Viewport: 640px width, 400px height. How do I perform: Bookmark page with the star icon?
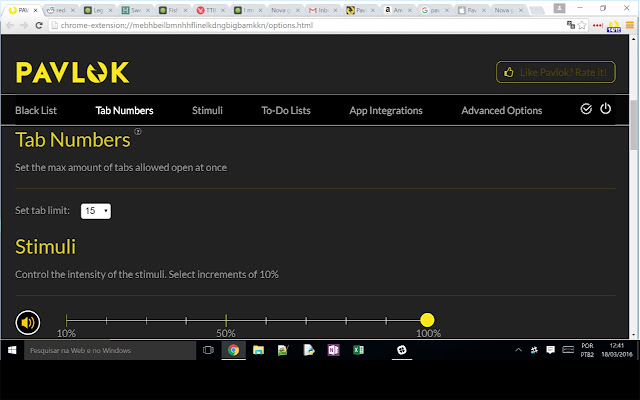click(582, 25)
